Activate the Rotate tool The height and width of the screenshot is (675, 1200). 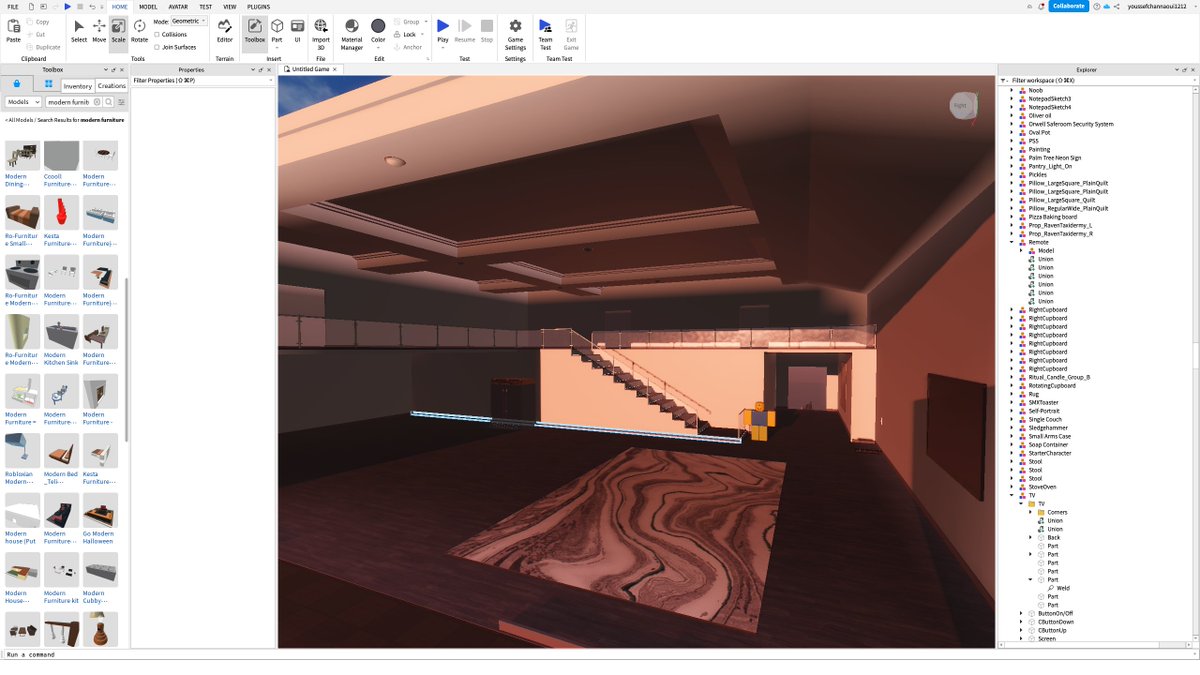pyautogui.click(x=139, y=31)
